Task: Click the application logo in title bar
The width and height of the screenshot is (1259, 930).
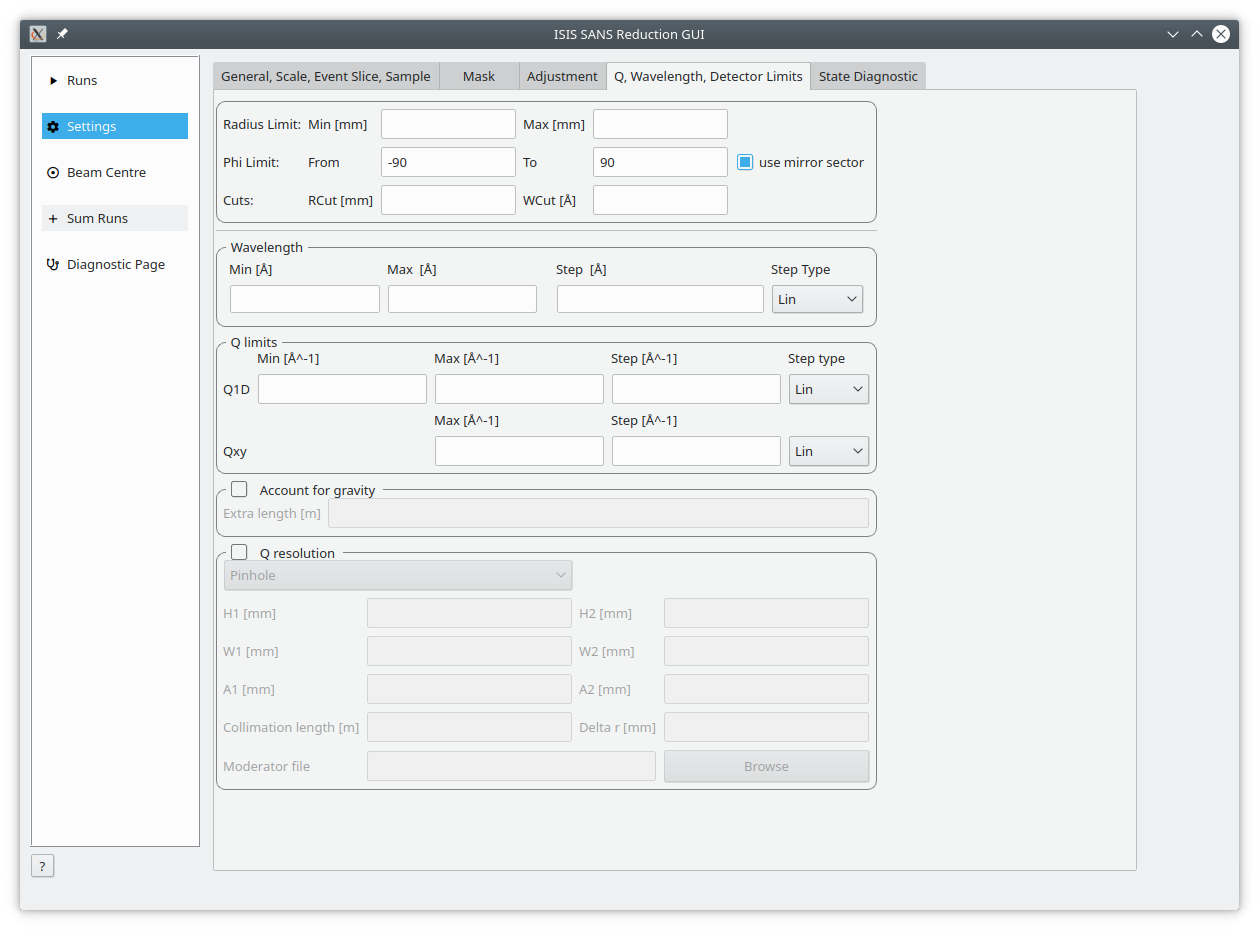Action: coord(38,34)
